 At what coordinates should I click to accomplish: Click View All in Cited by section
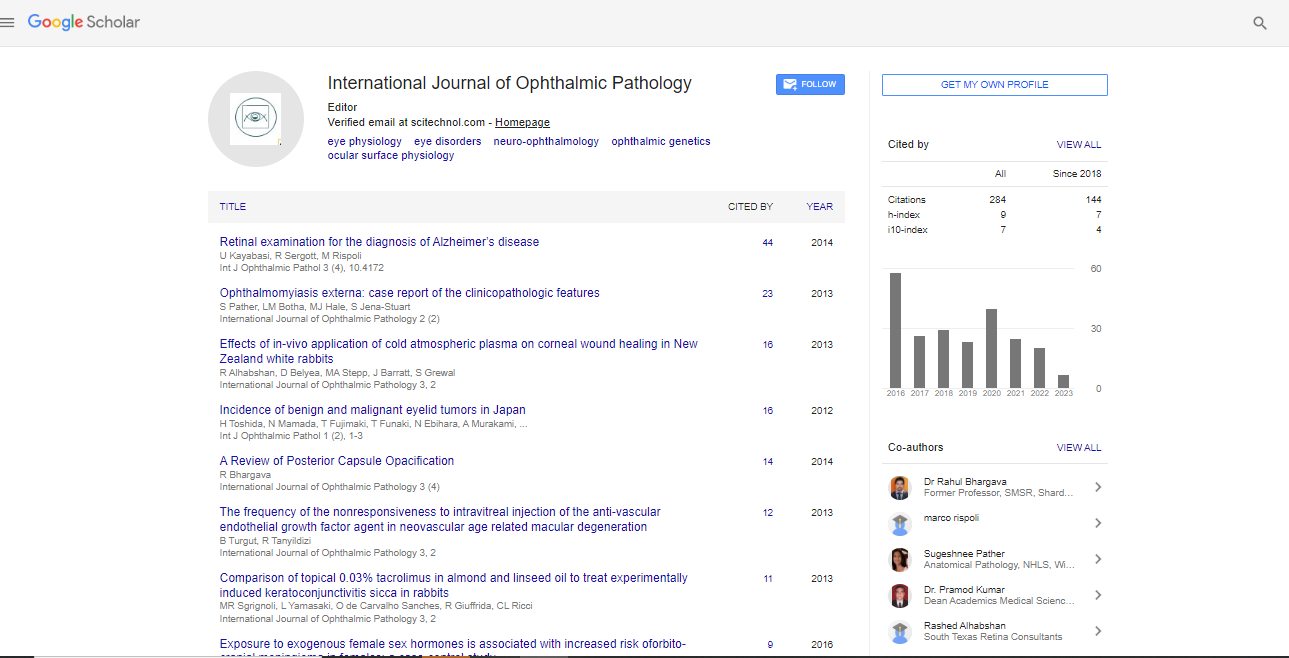click(1079, 145)
